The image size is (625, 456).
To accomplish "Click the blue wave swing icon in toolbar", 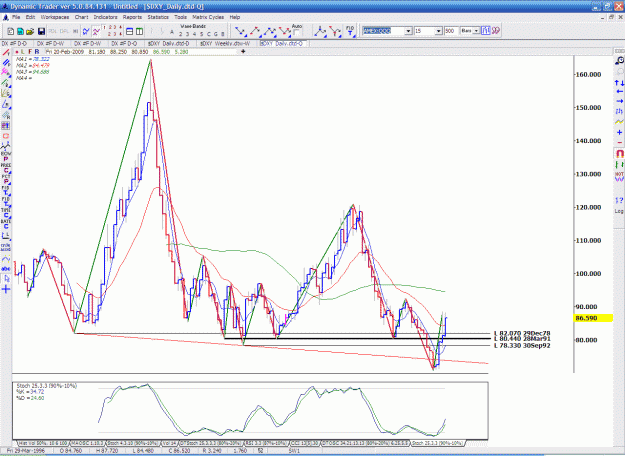I will pyautogui.click(x=86, y=31).
